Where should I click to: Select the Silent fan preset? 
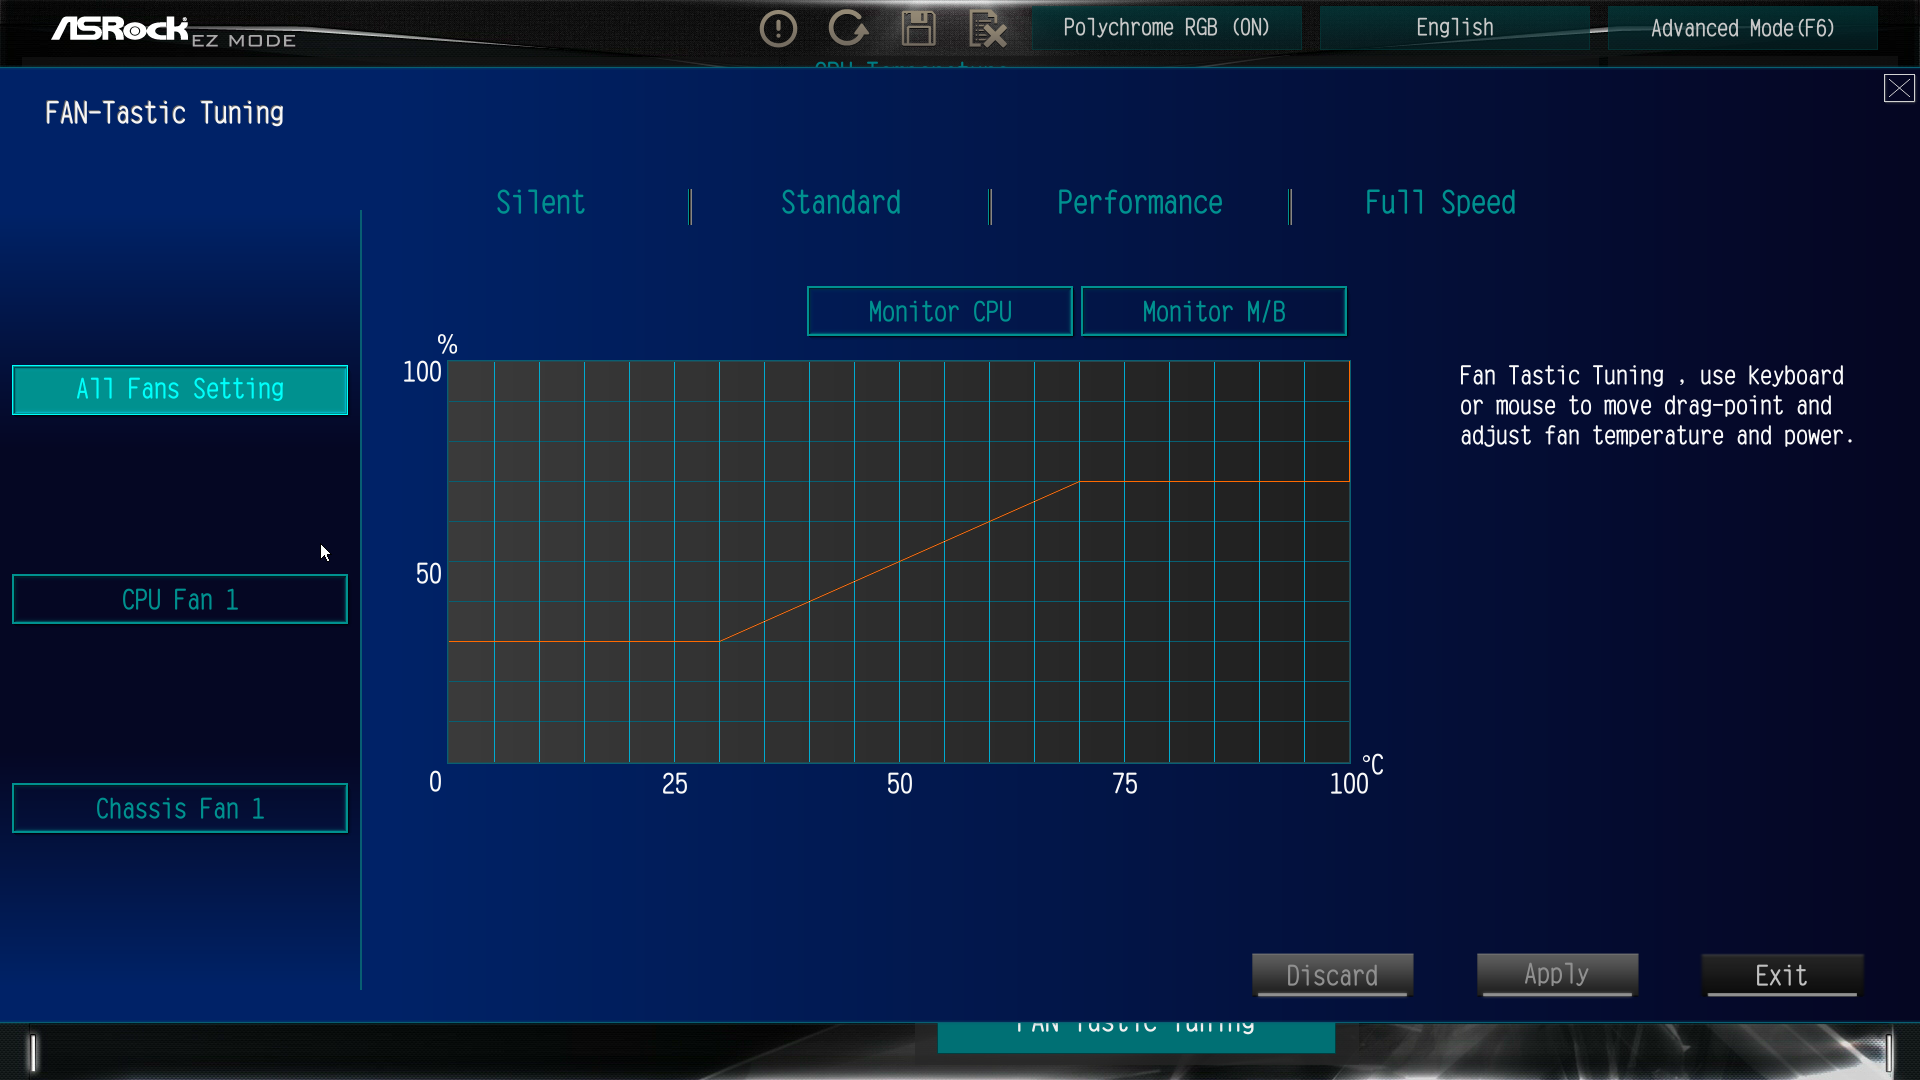click(x=540, y=203)
